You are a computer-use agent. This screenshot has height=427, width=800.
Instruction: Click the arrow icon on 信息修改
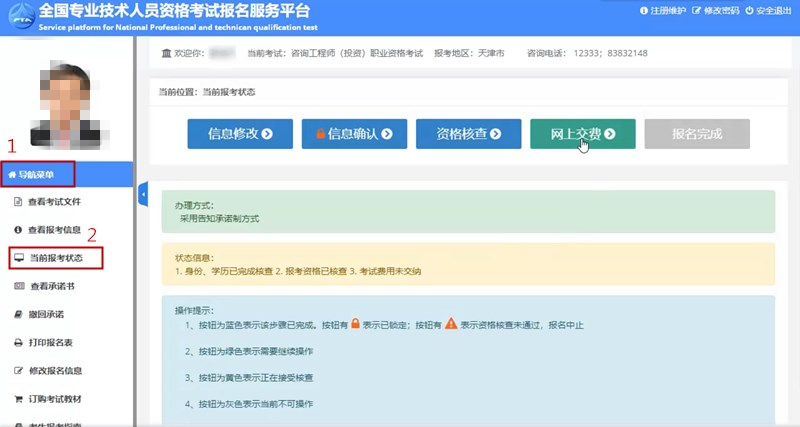pos(267,134)
